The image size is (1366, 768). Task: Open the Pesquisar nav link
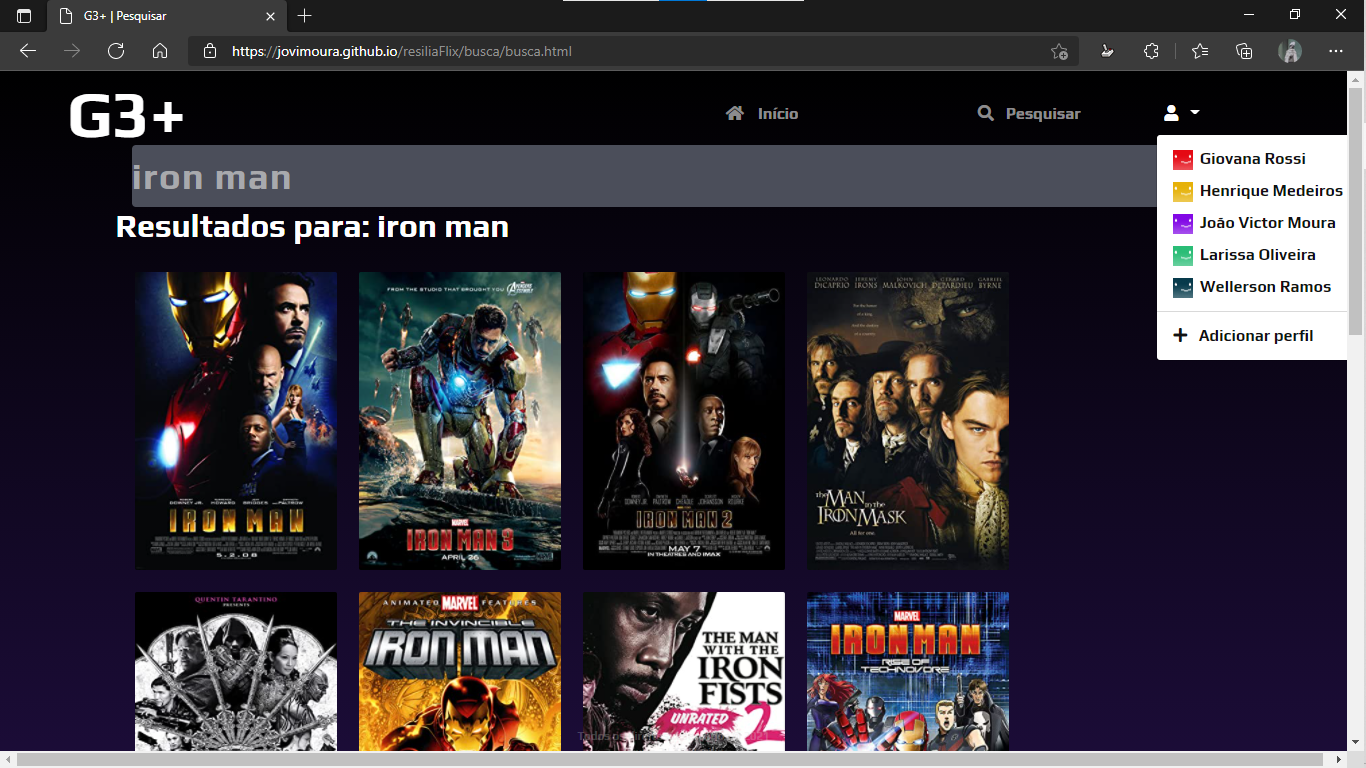pyautogui.click(x=1043, y=114)
